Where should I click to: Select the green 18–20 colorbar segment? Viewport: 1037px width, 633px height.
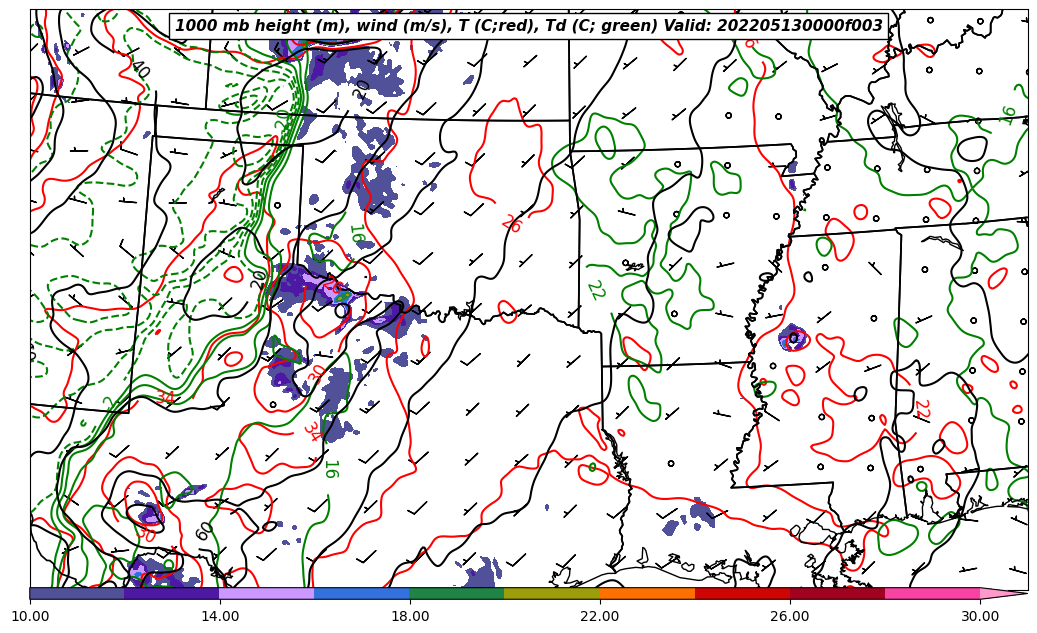457,593
